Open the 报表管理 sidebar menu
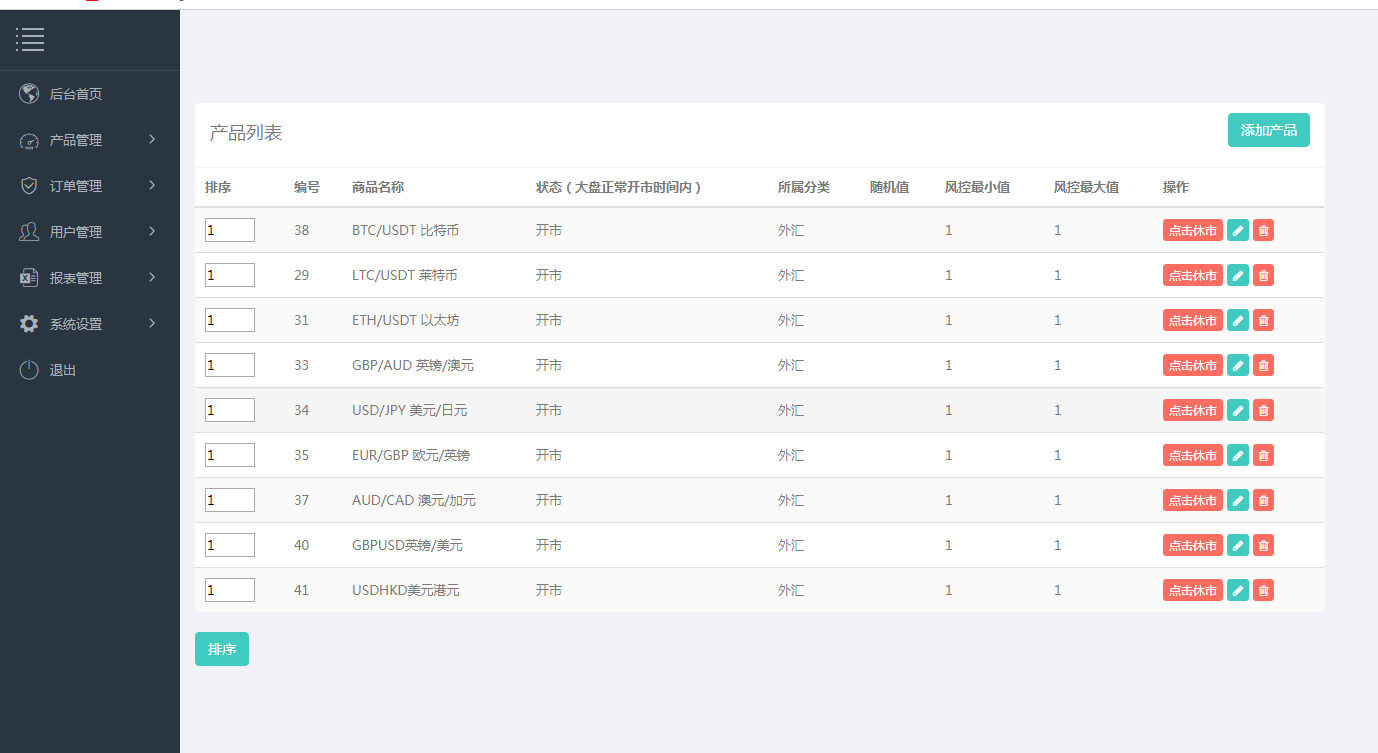Viewport: 1378px width, 753px height. point(90,278)
